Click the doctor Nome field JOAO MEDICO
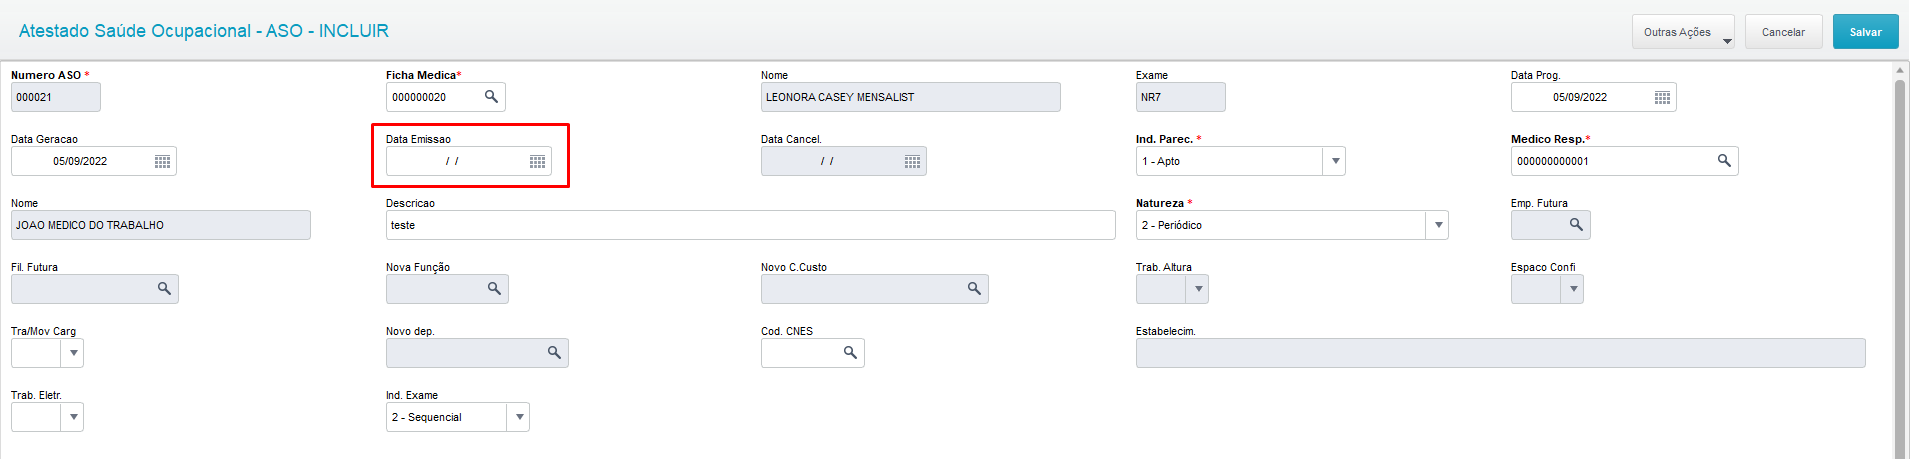The image size is (1910, 459). [x=161, y=225]
